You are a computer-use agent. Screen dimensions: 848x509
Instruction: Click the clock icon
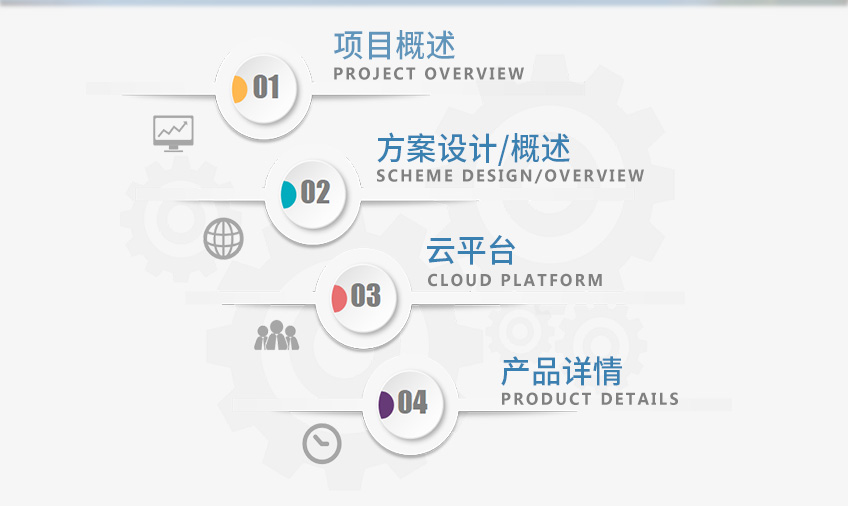pos(322,444)
